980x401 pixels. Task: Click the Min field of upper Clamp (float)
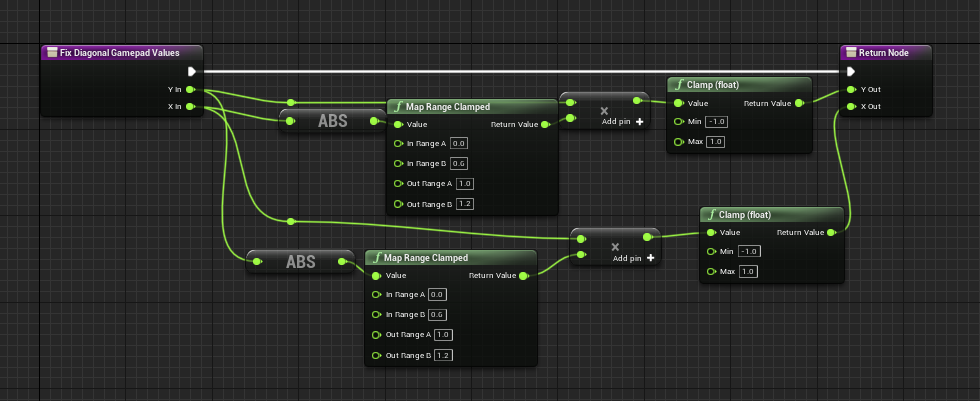(716, 122)
